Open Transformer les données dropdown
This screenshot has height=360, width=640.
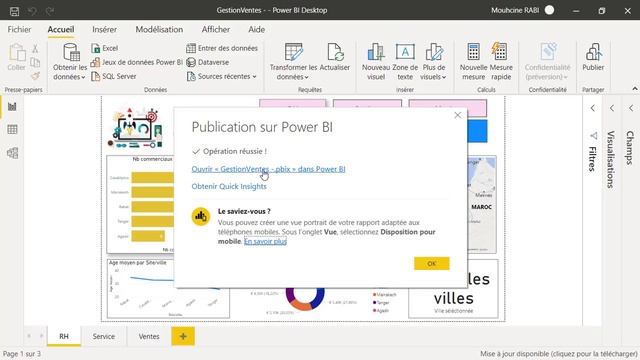(293, 62)
